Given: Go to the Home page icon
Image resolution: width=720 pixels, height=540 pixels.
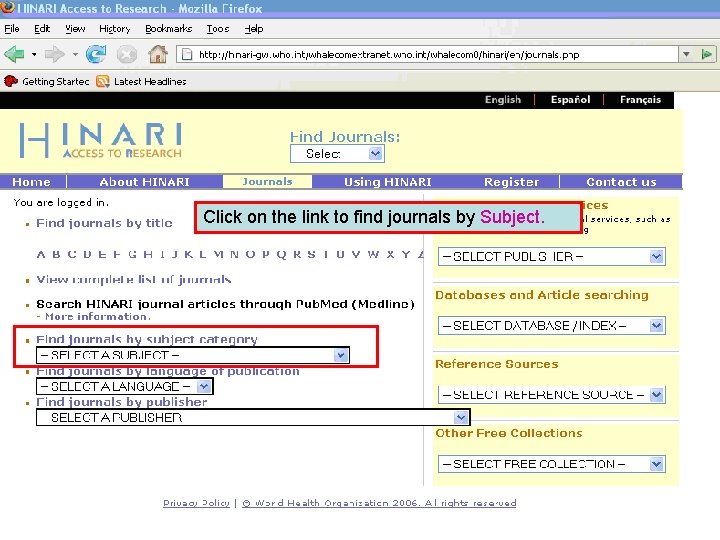Looking at the screenshot, I should [158, 54].
